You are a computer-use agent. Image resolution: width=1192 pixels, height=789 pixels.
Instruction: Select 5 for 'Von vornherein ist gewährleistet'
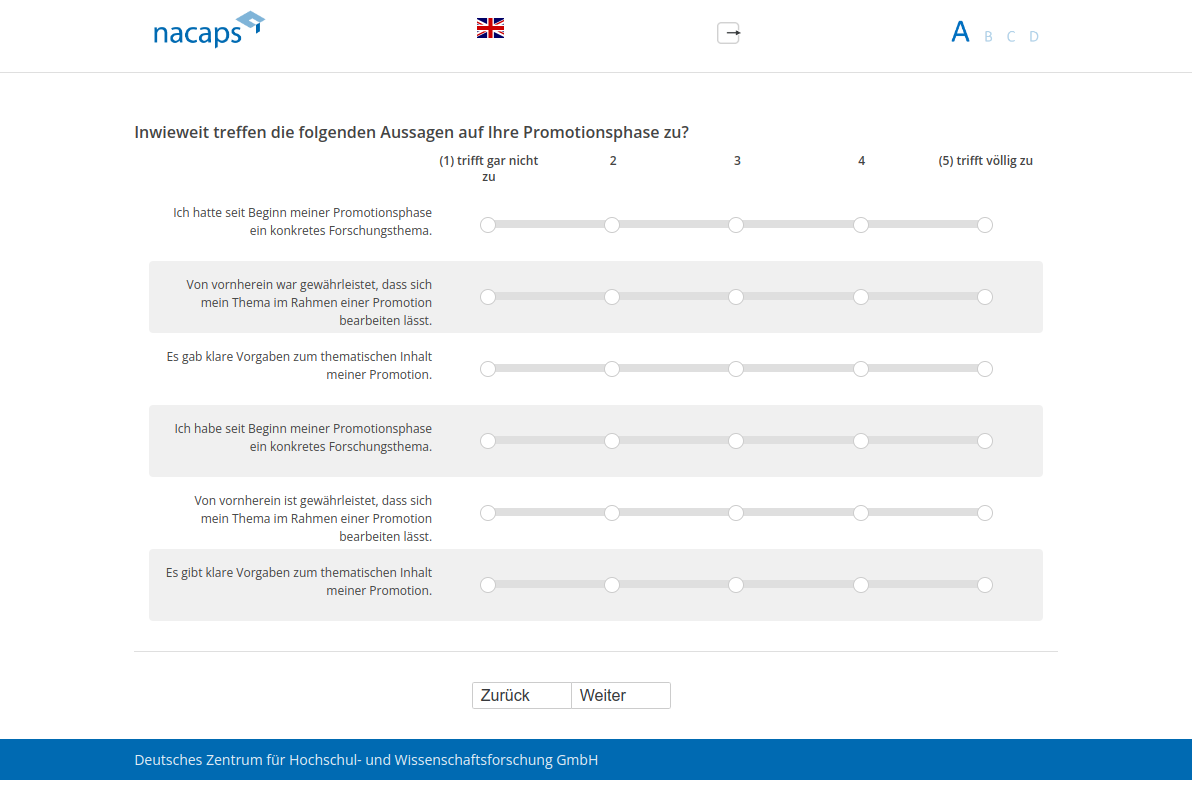point(985,513)
